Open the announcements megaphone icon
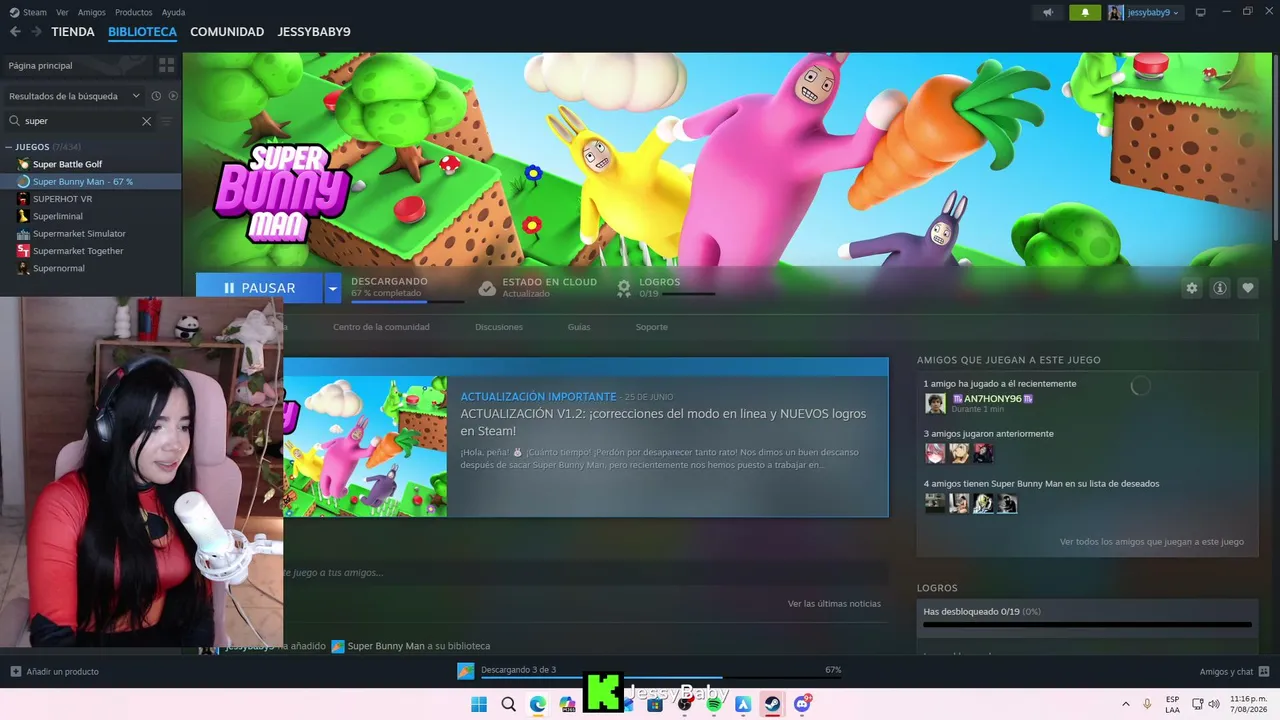 (x=1048, y=13)
